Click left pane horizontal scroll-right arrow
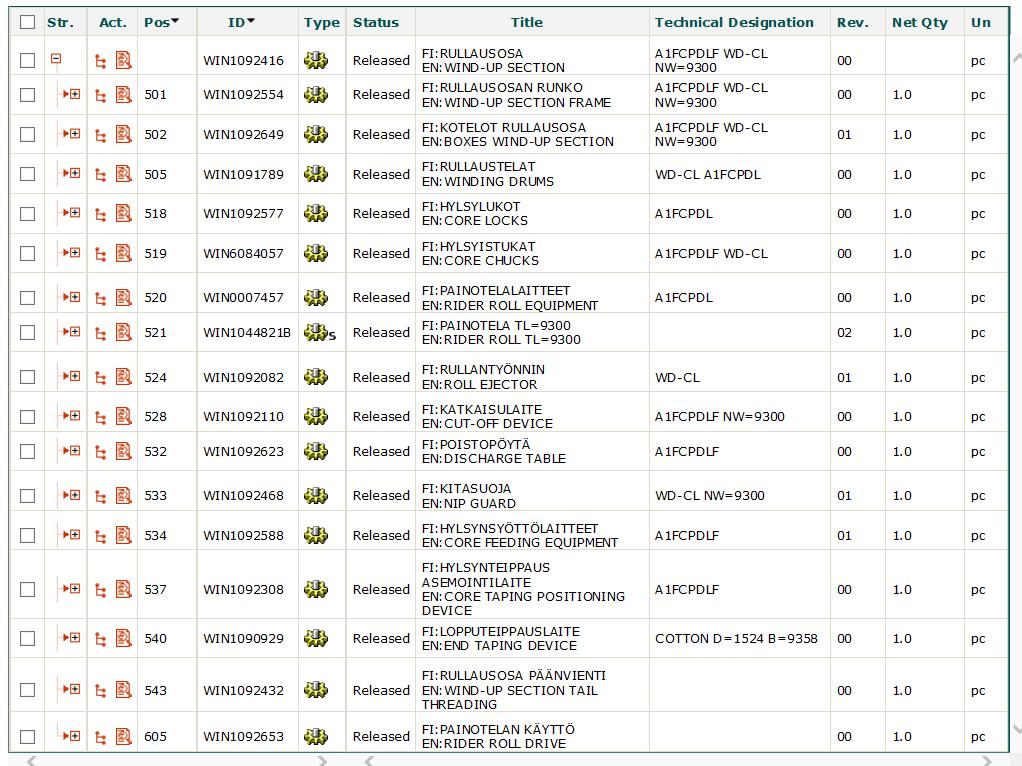 [x=321, y=760]
